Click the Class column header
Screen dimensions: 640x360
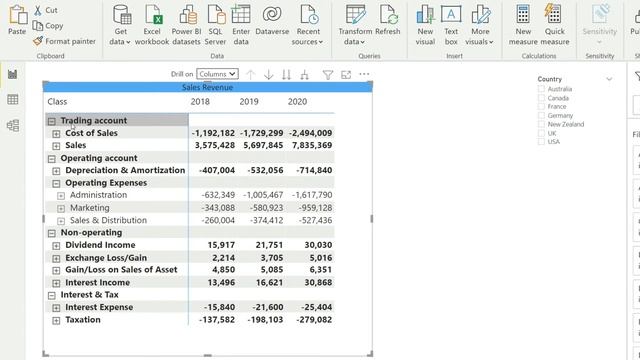[x=57, y=102]
